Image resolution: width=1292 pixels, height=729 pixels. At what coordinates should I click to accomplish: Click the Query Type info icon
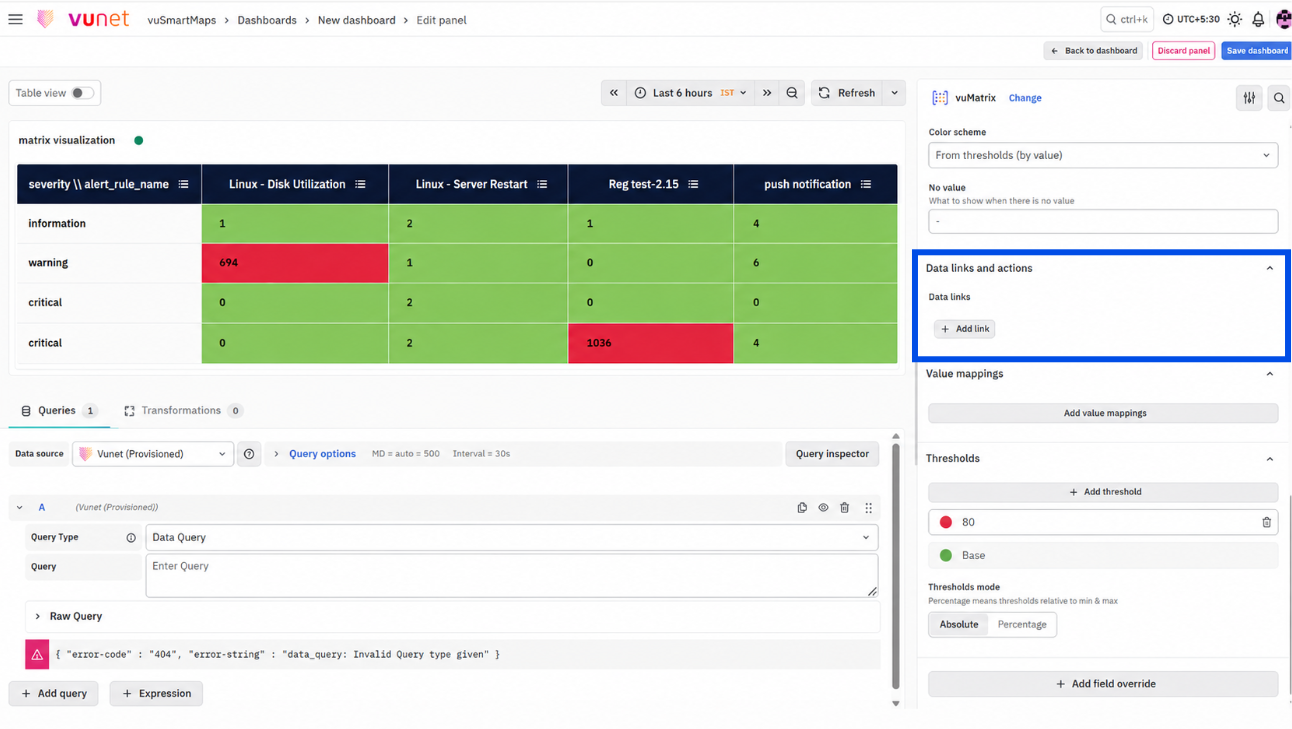coord(131,538)
